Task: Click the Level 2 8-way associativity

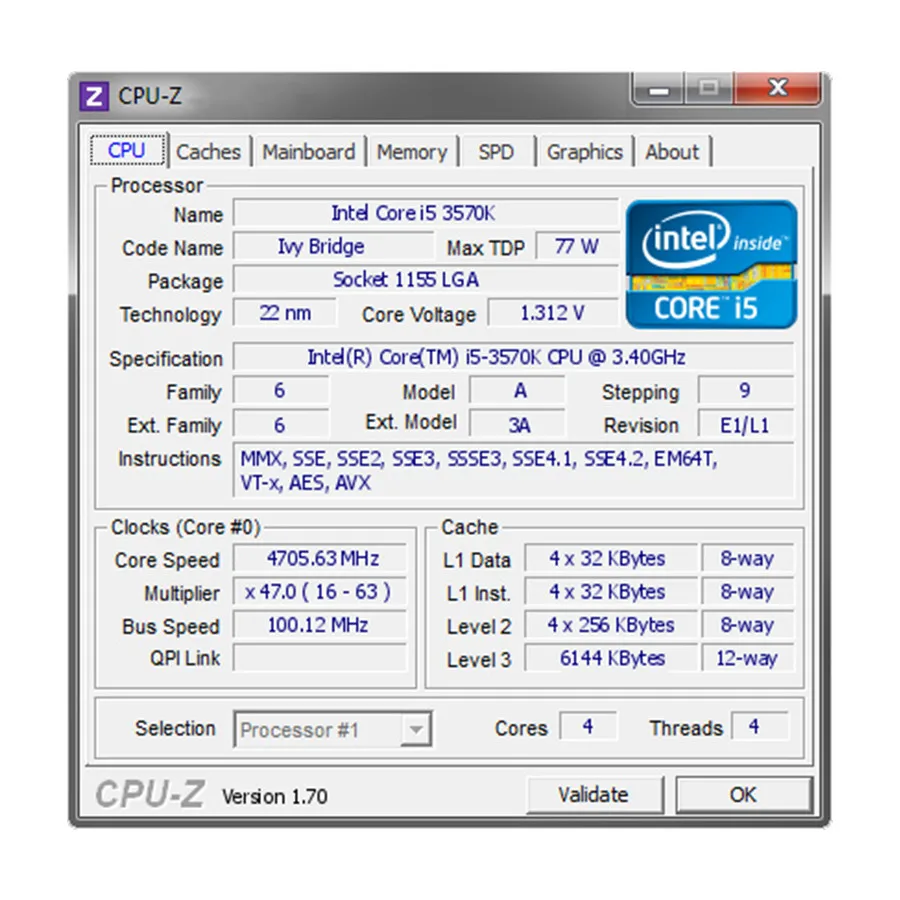Action: pyautogui.click(x=747, y=625)
